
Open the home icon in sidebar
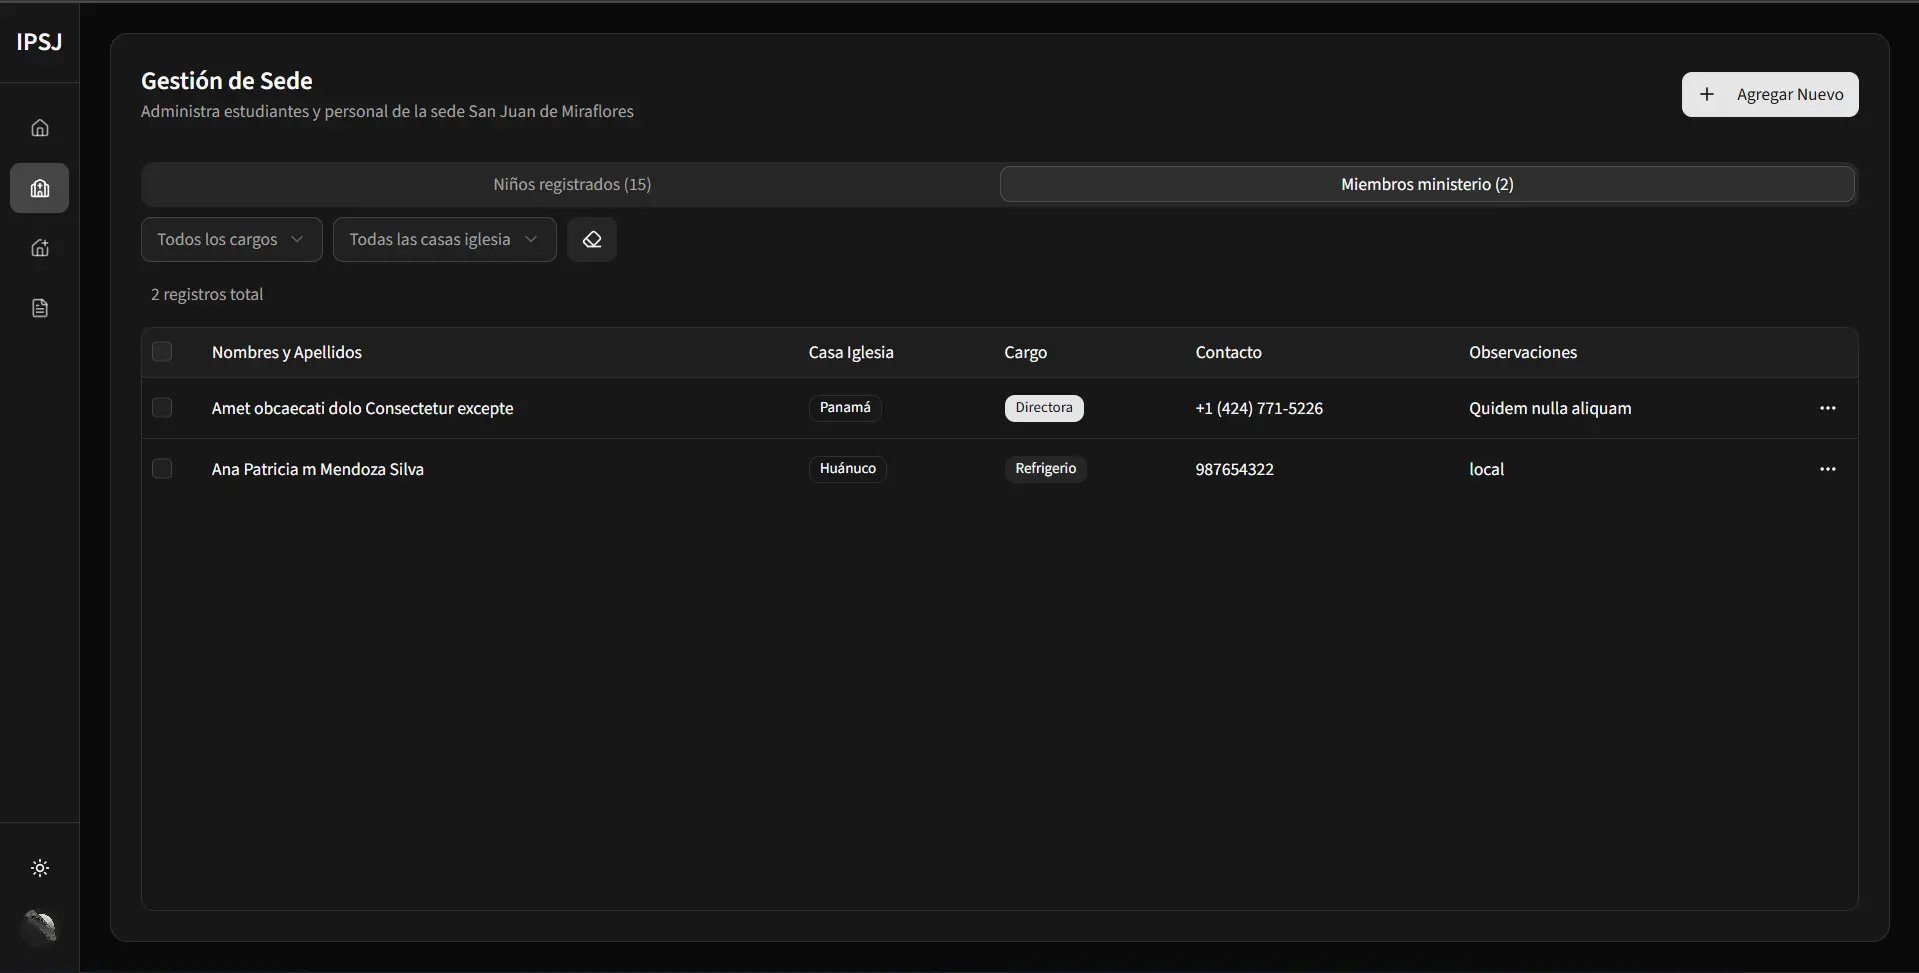pyautogui.click(x=40, y=128)
